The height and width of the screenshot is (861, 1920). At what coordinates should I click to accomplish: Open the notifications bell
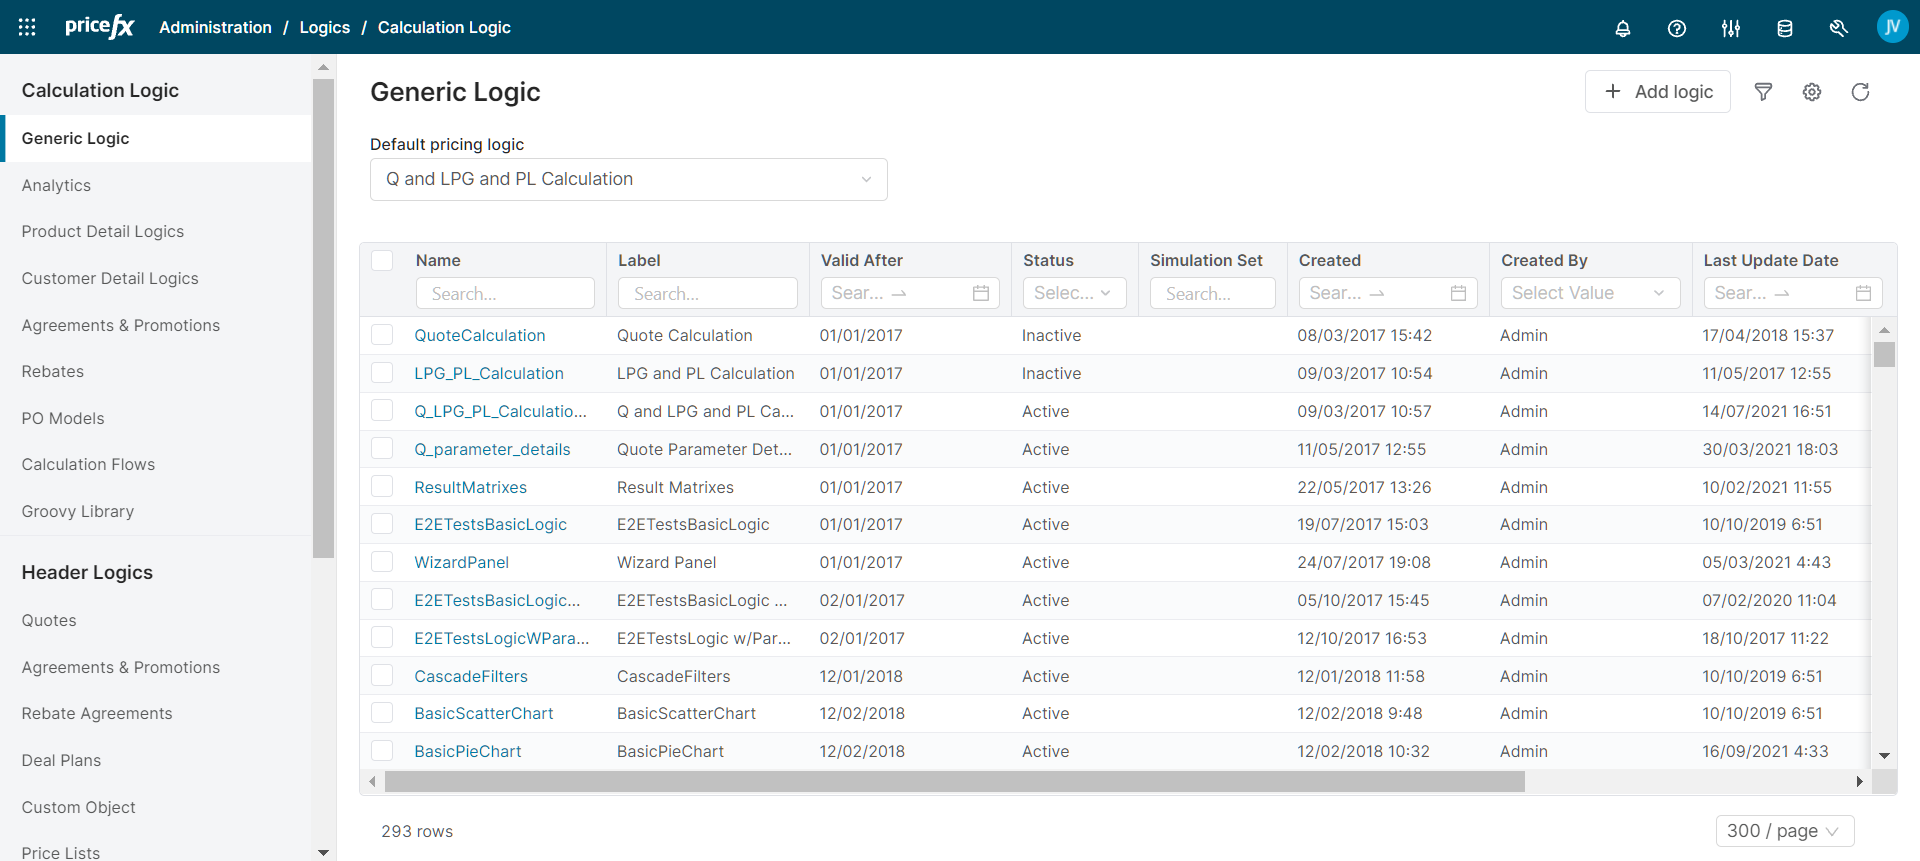(x=1623, y=28)
